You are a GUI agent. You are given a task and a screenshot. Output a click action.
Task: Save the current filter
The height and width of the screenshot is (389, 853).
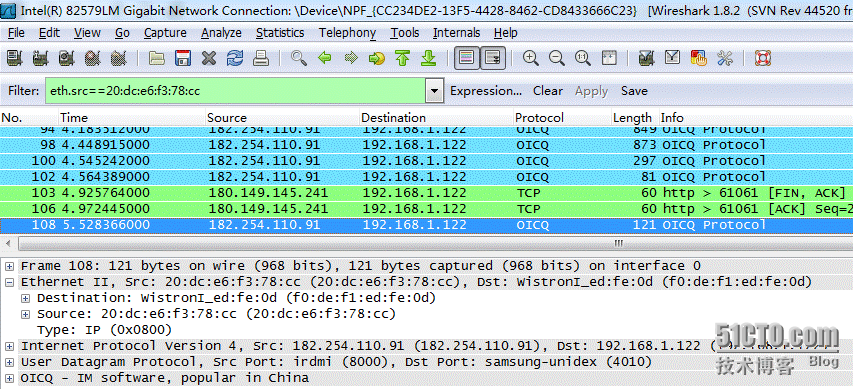coord(634,91)
